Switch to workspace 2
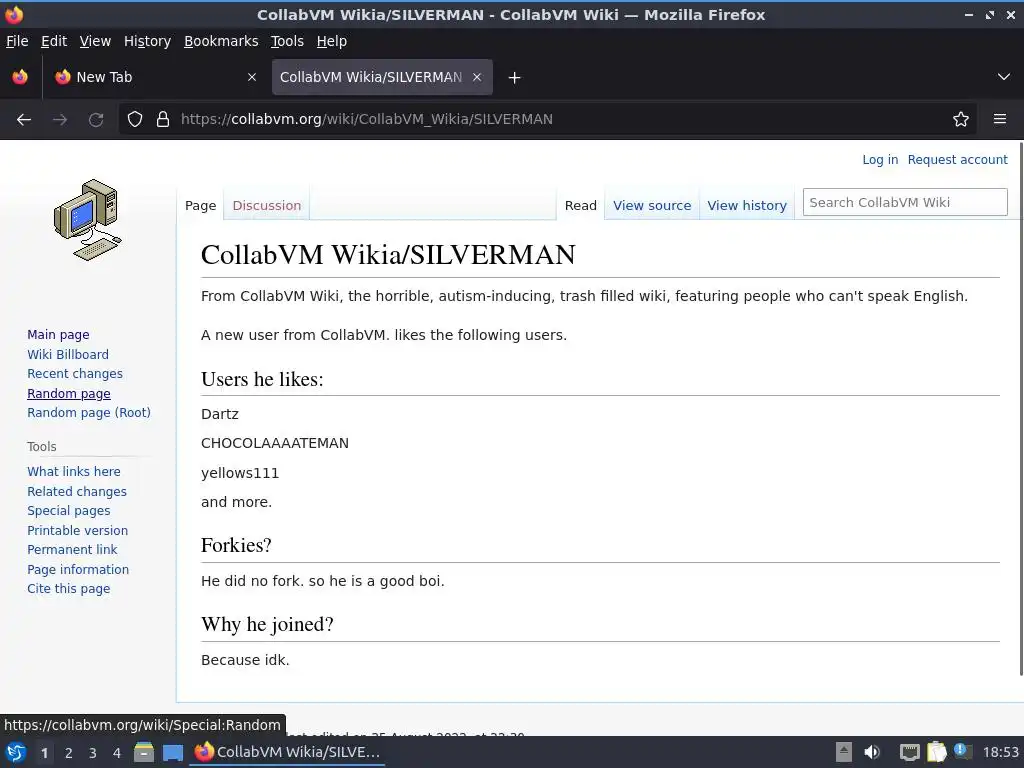 point(69,753)
